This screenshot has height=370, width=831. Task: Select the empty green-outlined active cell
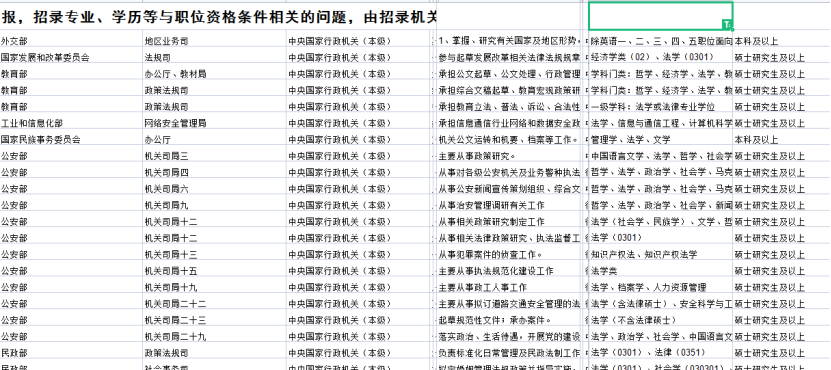(660, 16)
